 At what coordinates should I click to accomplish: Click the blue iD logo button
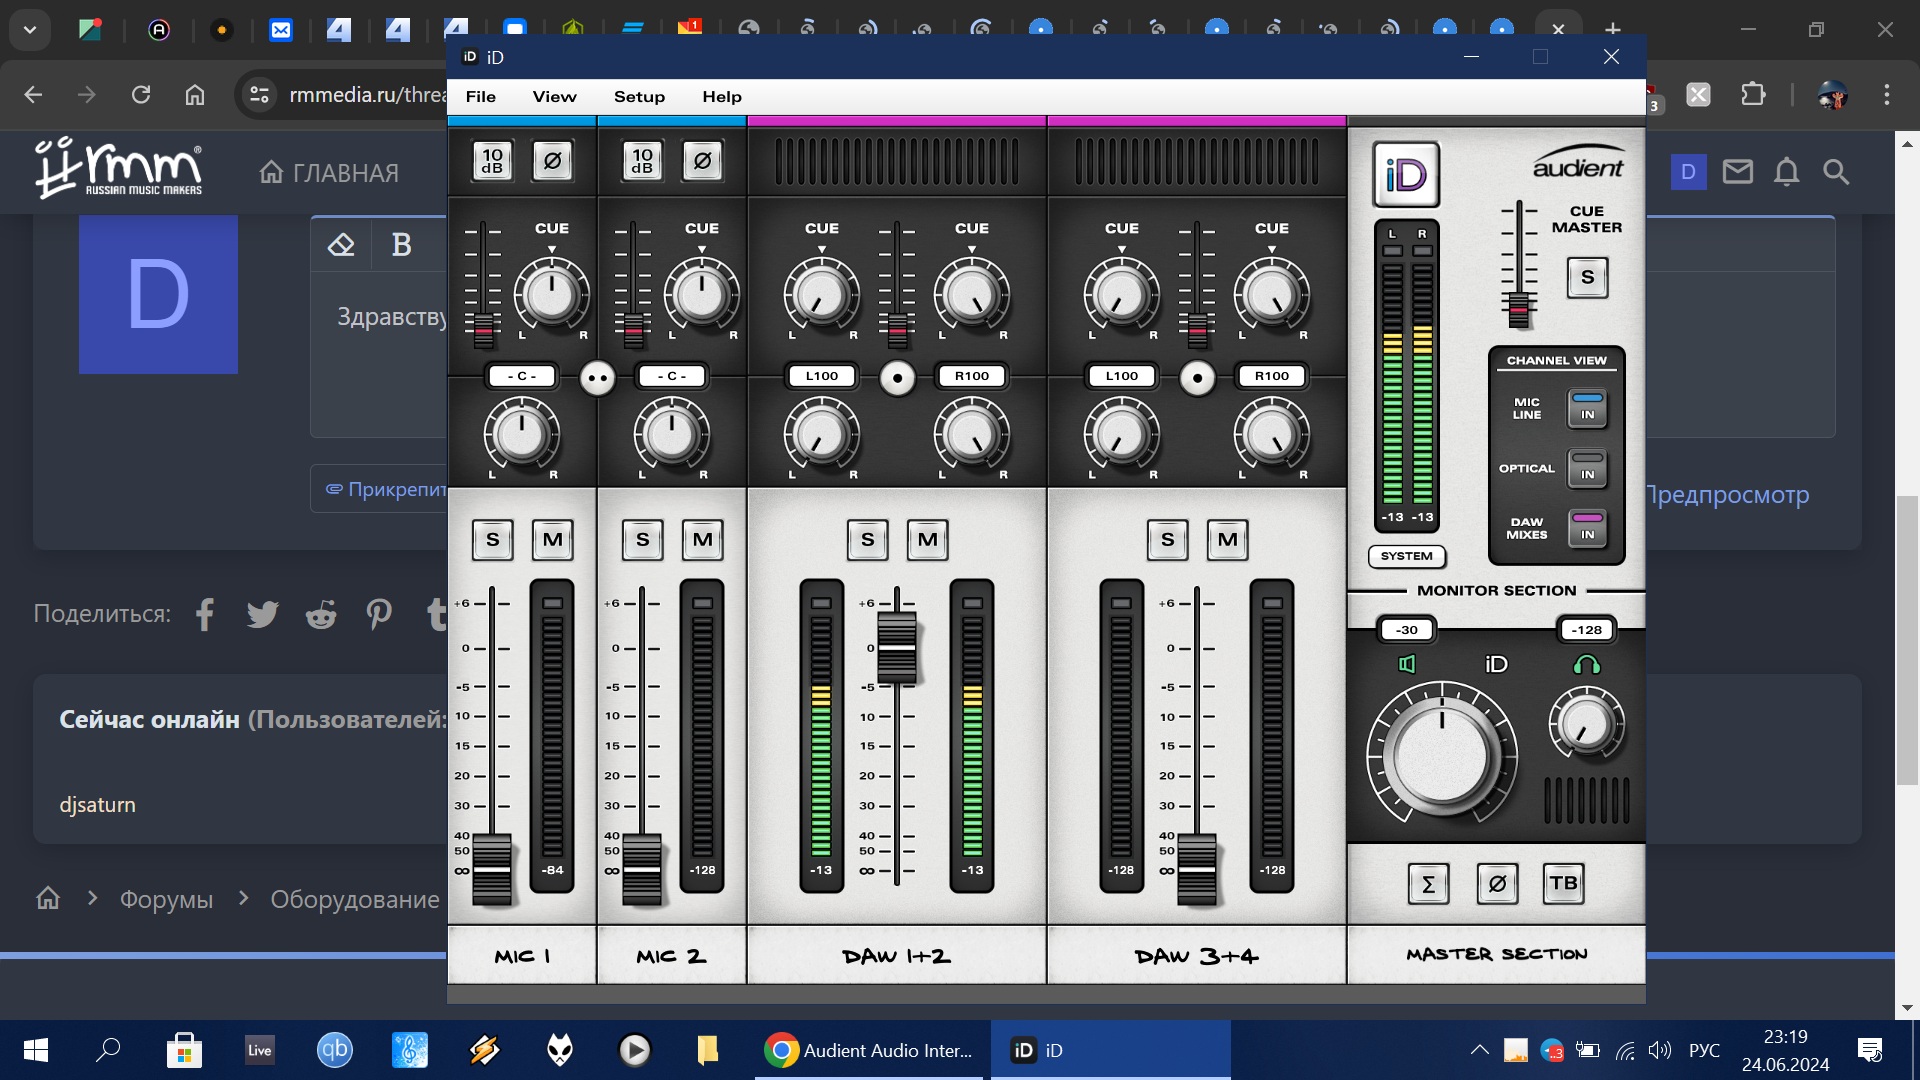tap(1405, 175)
